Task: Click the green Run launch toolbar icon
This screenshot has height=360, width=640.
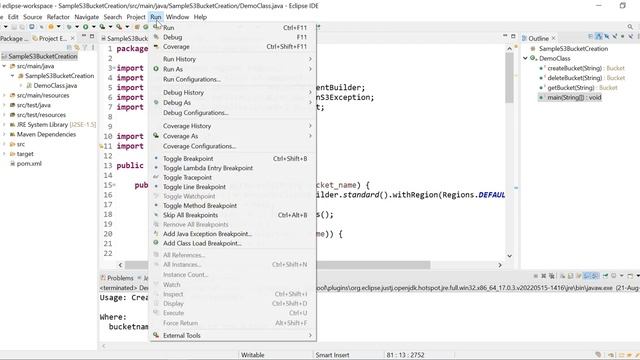Action: coord(85,27)
